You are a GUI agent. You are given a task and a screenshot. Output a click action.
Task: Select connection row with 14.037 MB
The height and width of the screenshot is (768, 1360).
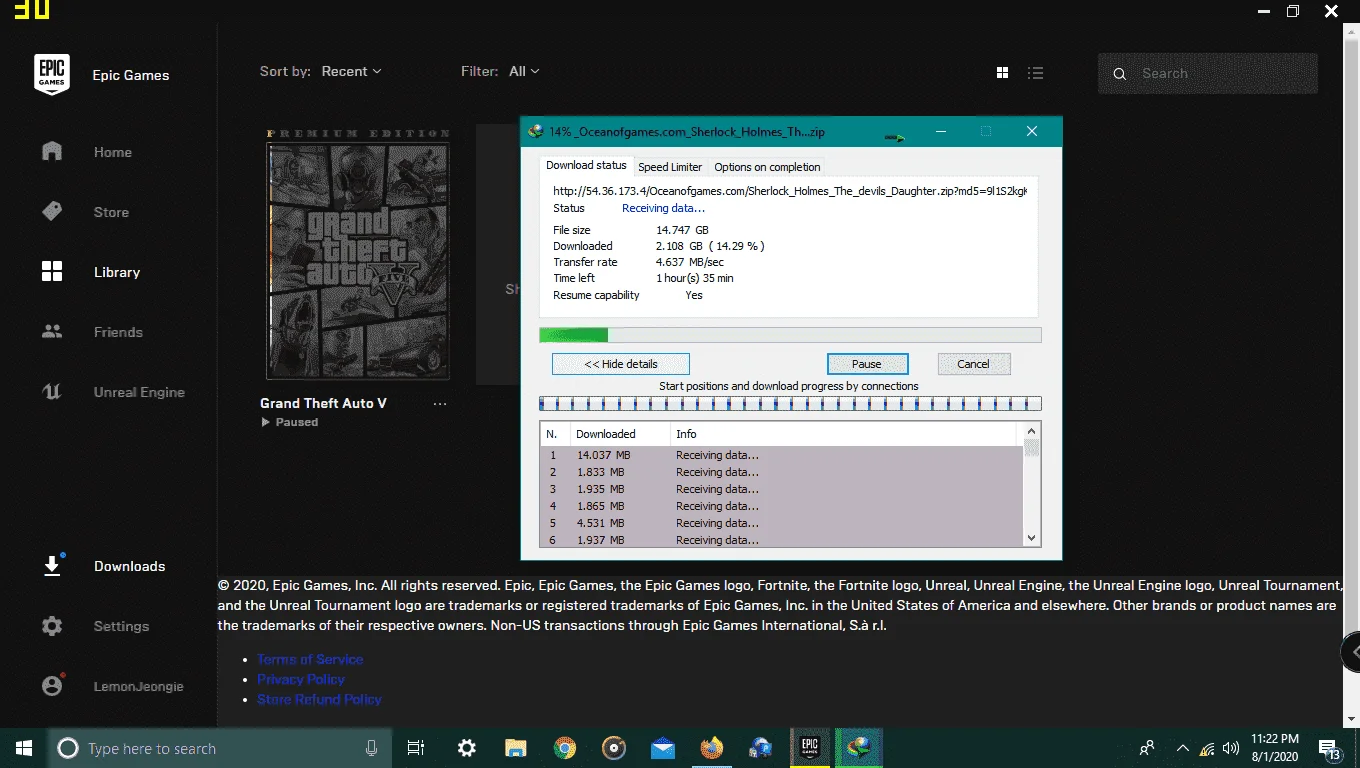coord(781,455)
